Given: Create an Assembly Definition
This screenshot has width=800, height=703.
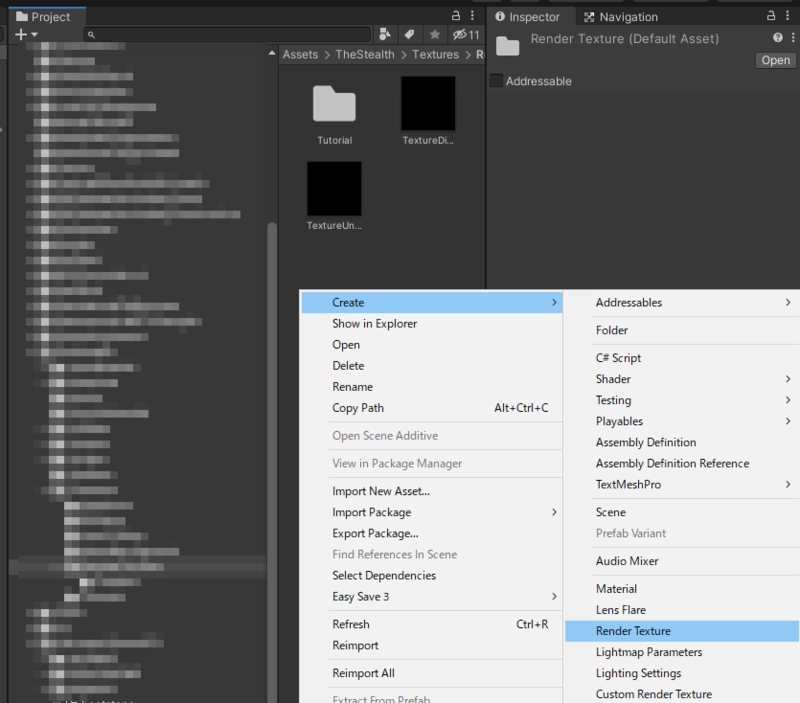Looking at the screenshot, I should 682,442.
